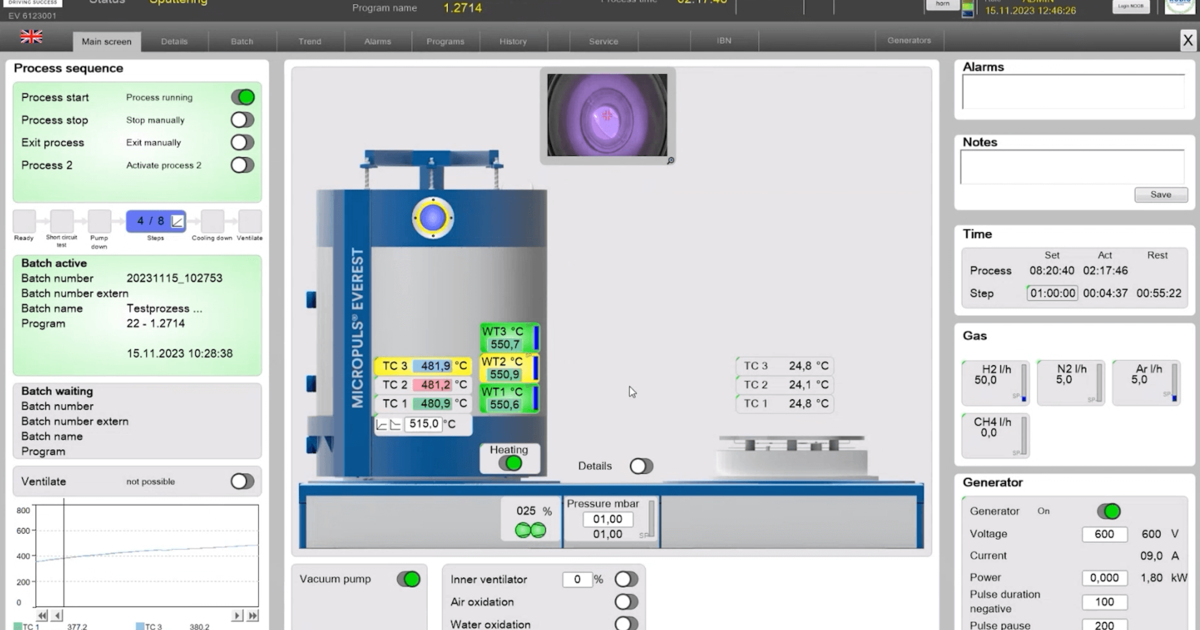Click the Power 0,000 input field
1200x630 pixels.
click(x=1105, y=578)
